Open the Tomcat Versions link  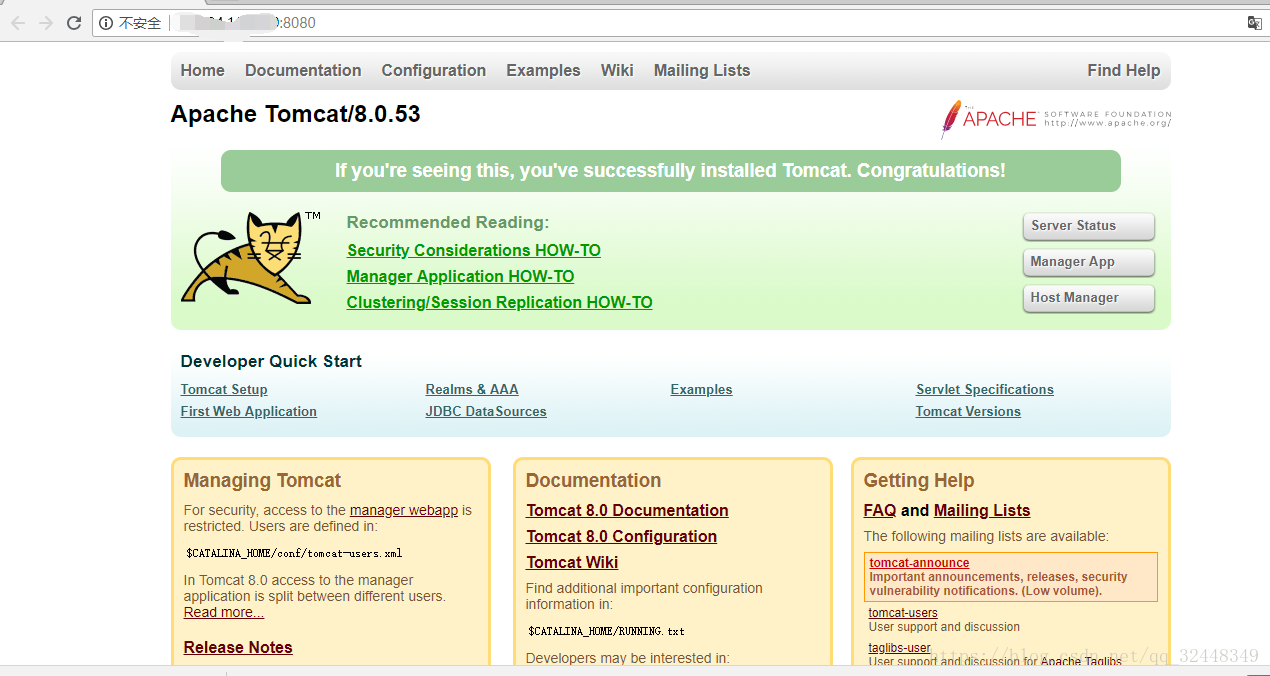(x=968, y=411)
